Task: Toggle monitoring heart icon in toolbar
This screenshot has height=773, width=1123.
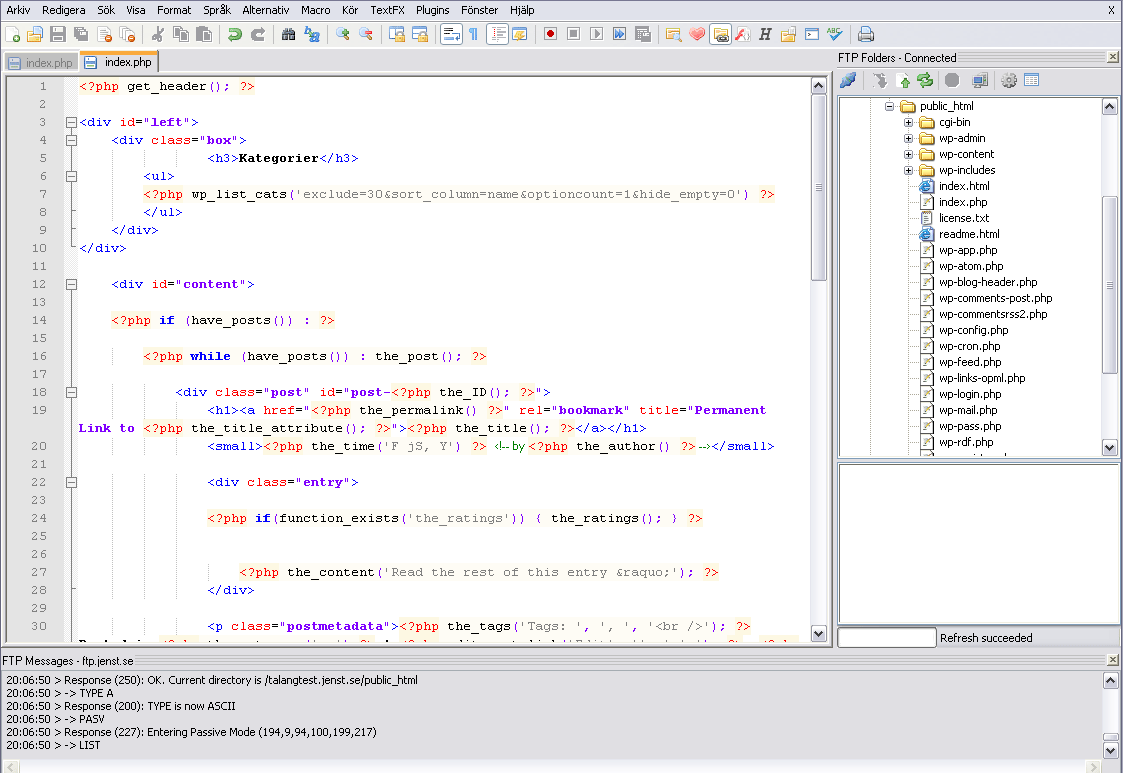Action: [697, 34]
